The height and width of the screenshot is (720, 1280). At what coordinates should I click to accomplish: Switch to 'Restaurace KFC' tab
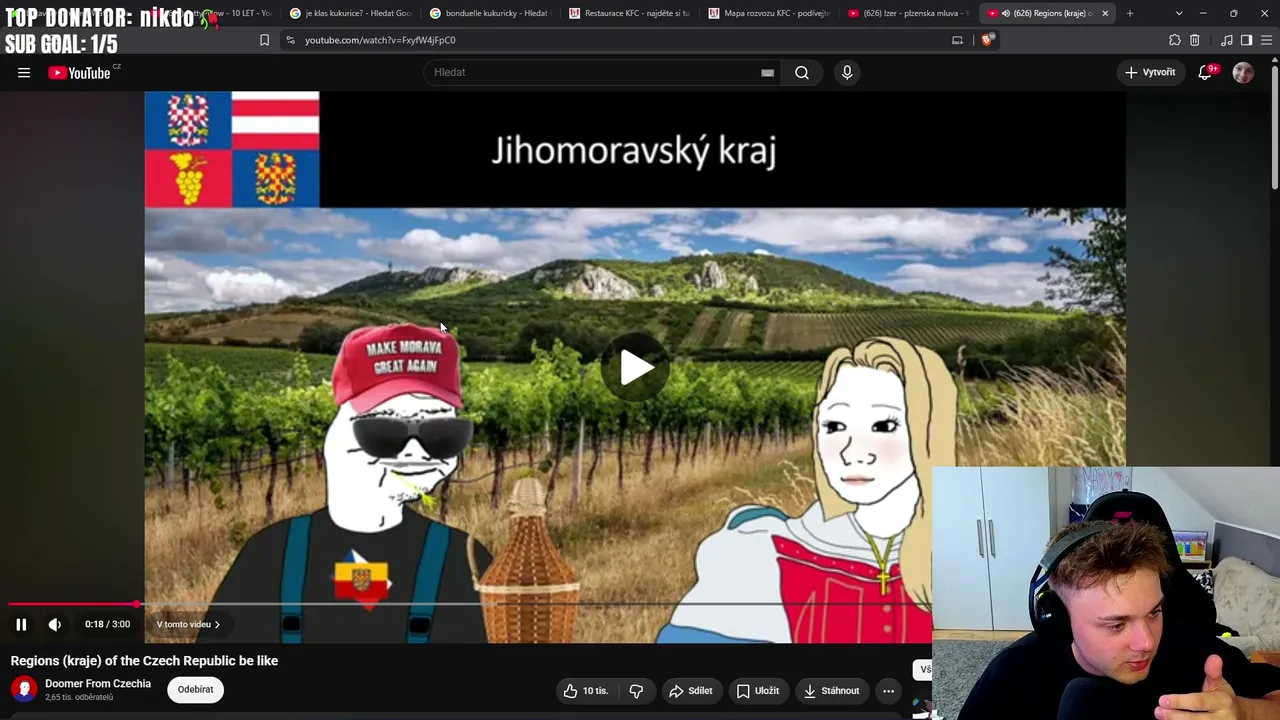point(630,13)
